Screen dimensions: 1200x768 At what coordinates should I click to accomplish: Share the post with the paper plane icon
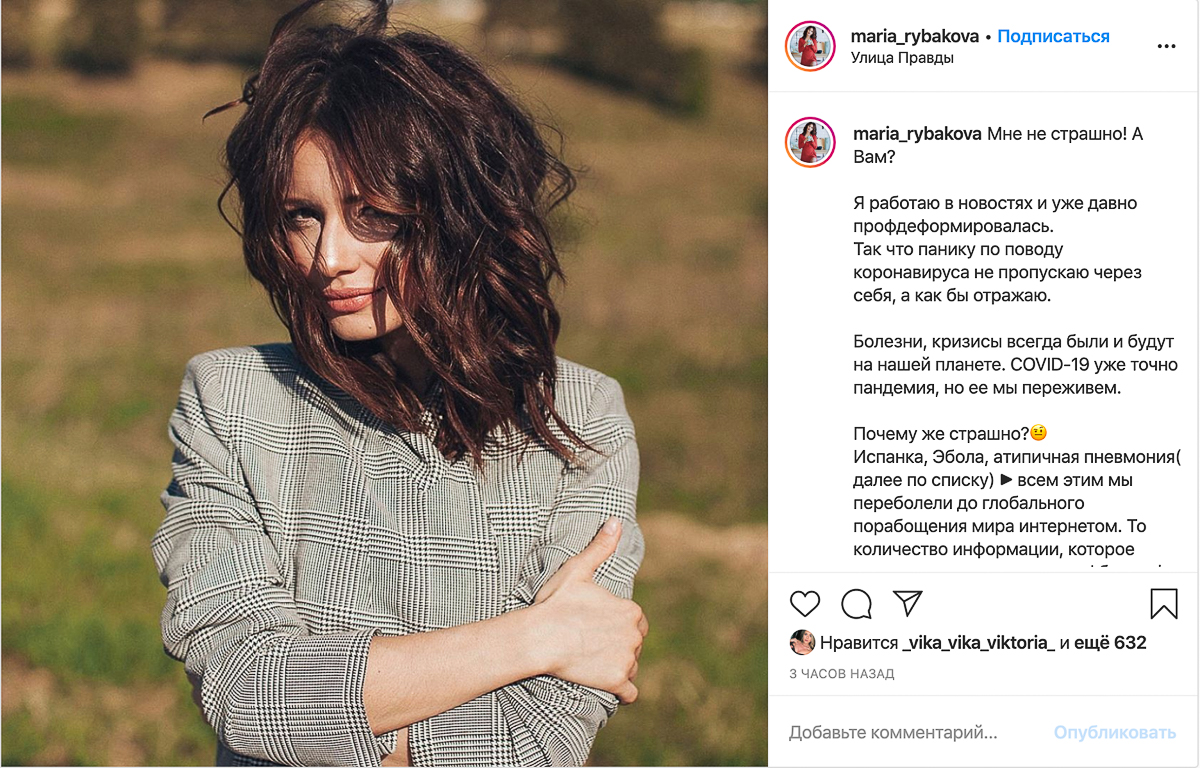907,603
